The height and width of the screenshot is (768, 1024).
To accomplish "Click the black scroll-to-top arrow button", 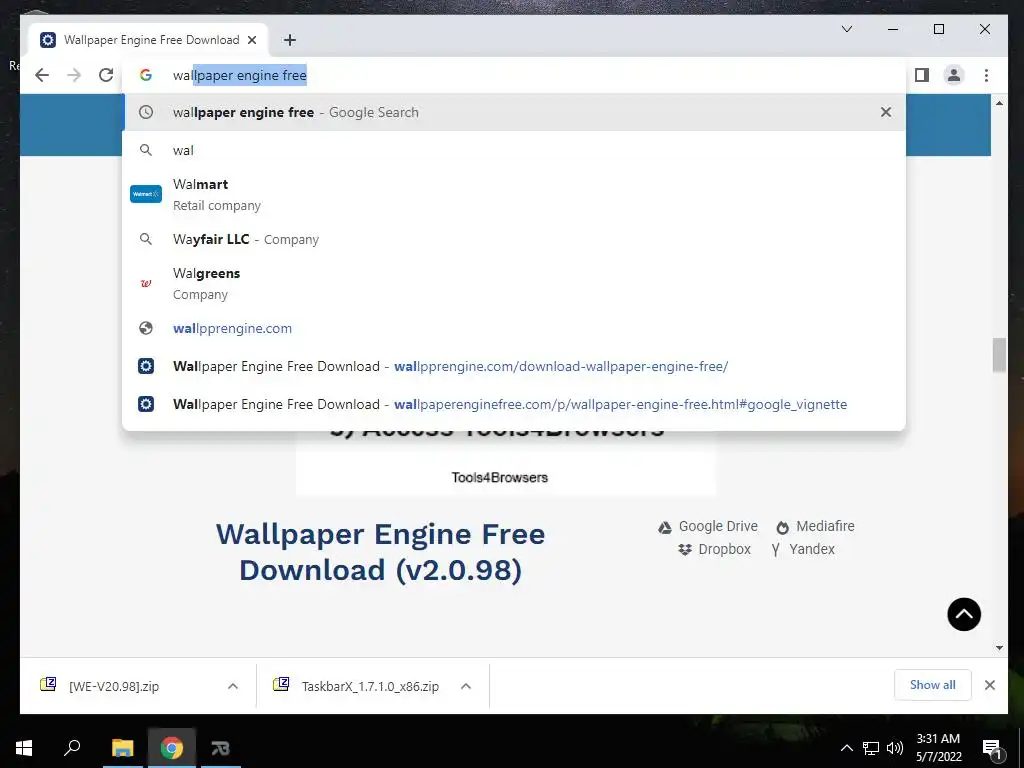I will (x=964, y=614).
